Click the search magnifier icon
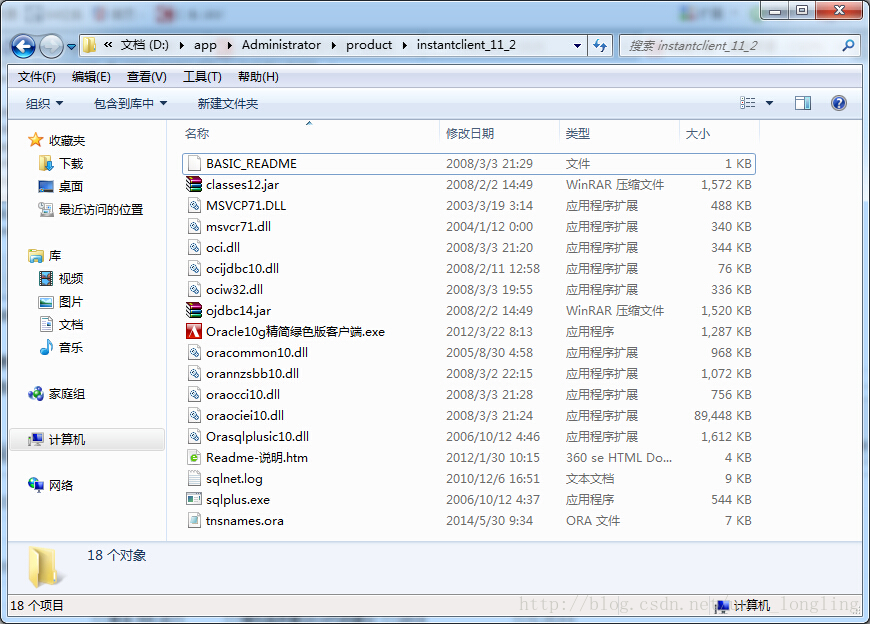Viewport: 870px width, 624px height. (x=848, y=45)
